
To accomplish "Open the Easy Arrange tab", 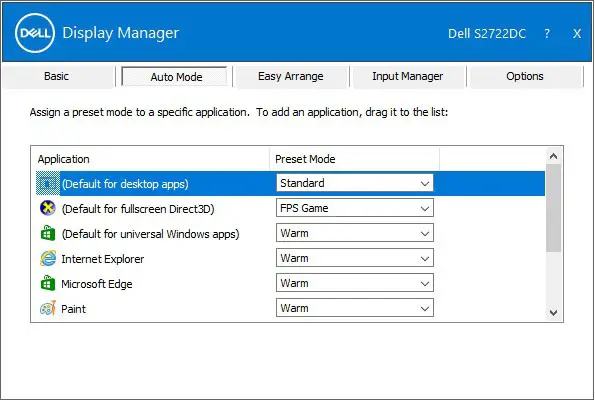I will click(x=291, y=77).
